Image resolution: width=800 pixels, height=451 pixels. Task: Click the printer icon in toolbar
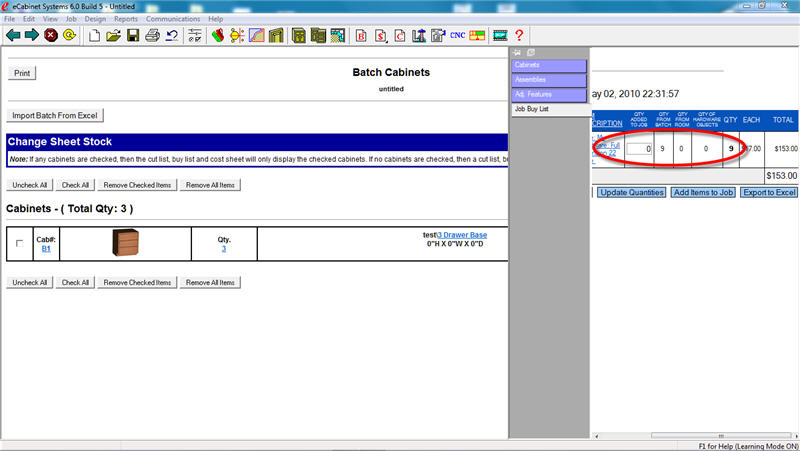pos(152,36)
